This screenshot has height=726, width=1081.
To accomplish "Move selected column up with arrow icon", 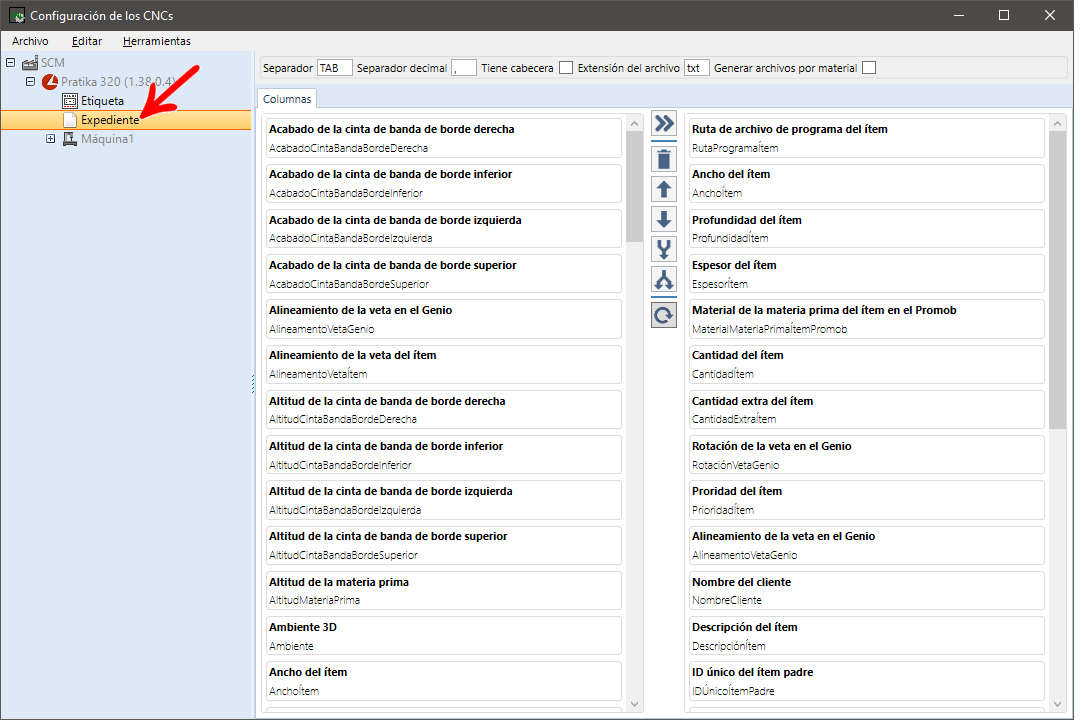I will point(664,189).
